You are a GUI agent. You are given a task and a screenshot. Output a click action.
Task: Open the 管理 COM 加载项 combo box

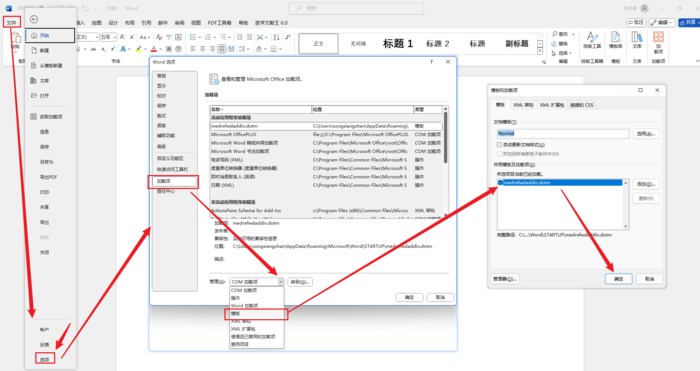click(257, 282)
